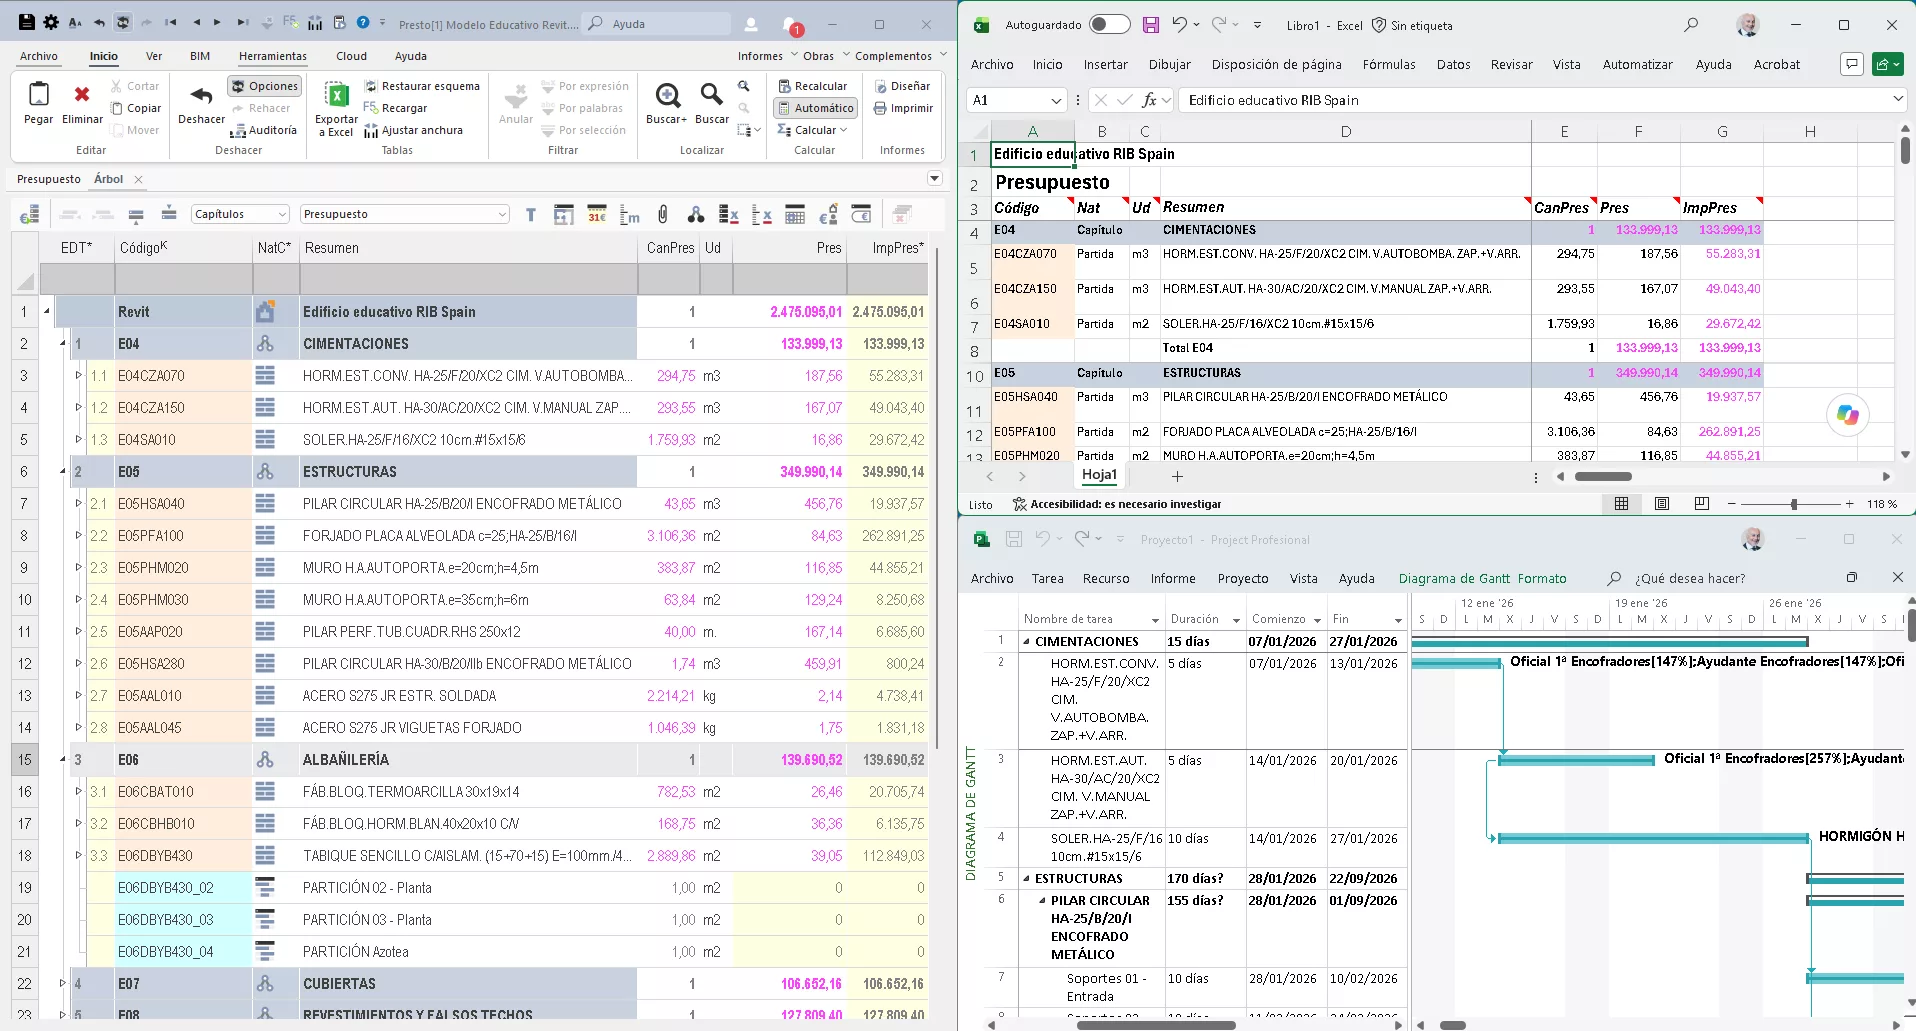Toggle the Automático calculation button in Presto
The height and width of the screenshot is (1031, 1916).
click(x=815, y=108)
